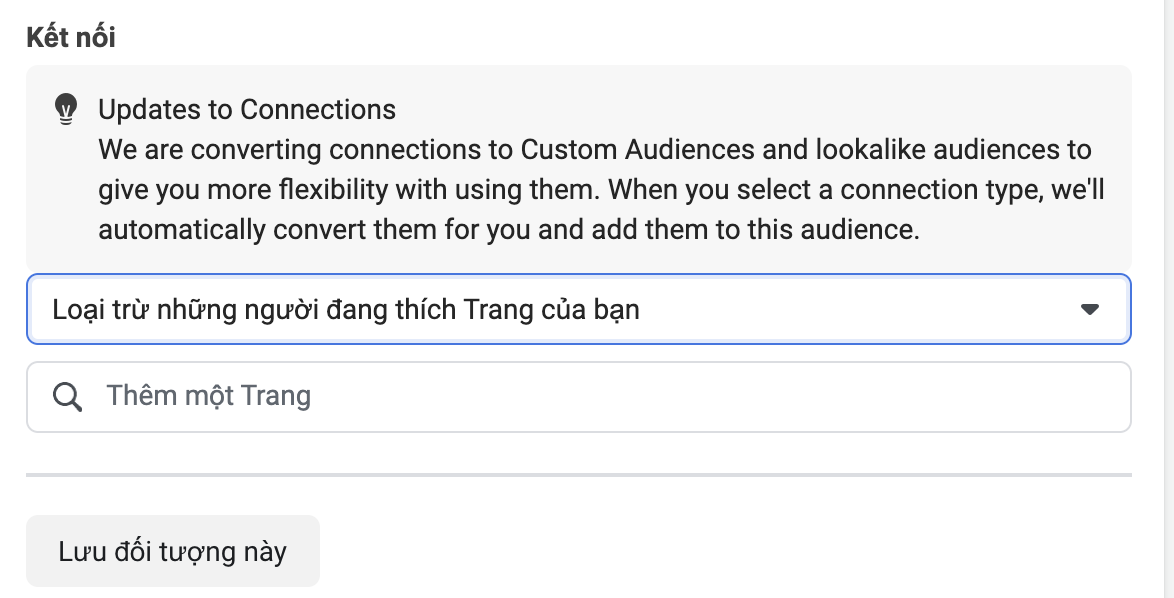1174x598 pixels.
Task: Select the text "Trang của bạn" in dropdown
Action: 551,309
